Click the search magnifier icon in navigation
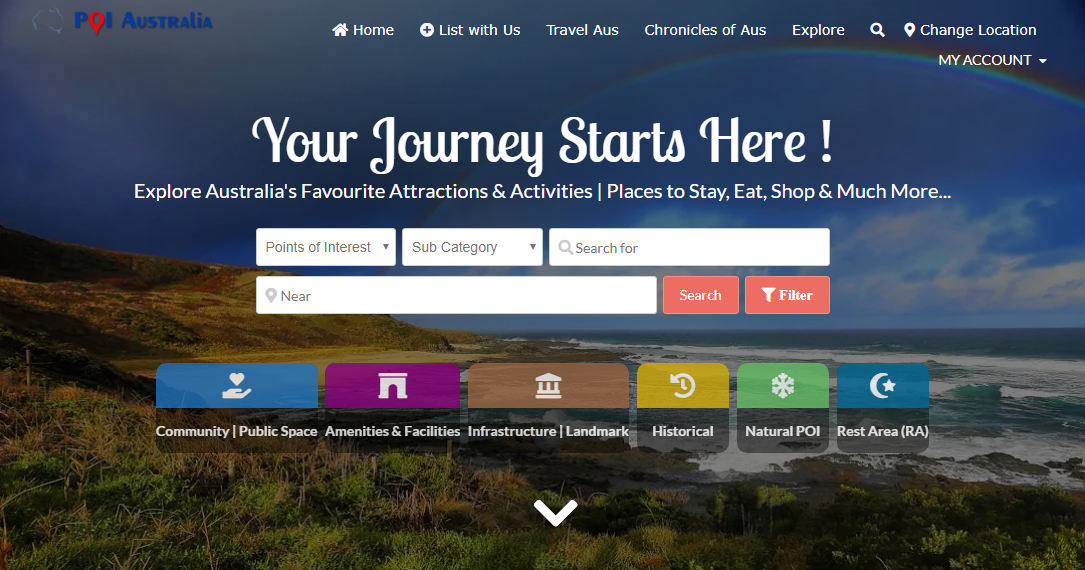Image resolution: width=1085 pixels, height=570 pixels. coord(877,30)
